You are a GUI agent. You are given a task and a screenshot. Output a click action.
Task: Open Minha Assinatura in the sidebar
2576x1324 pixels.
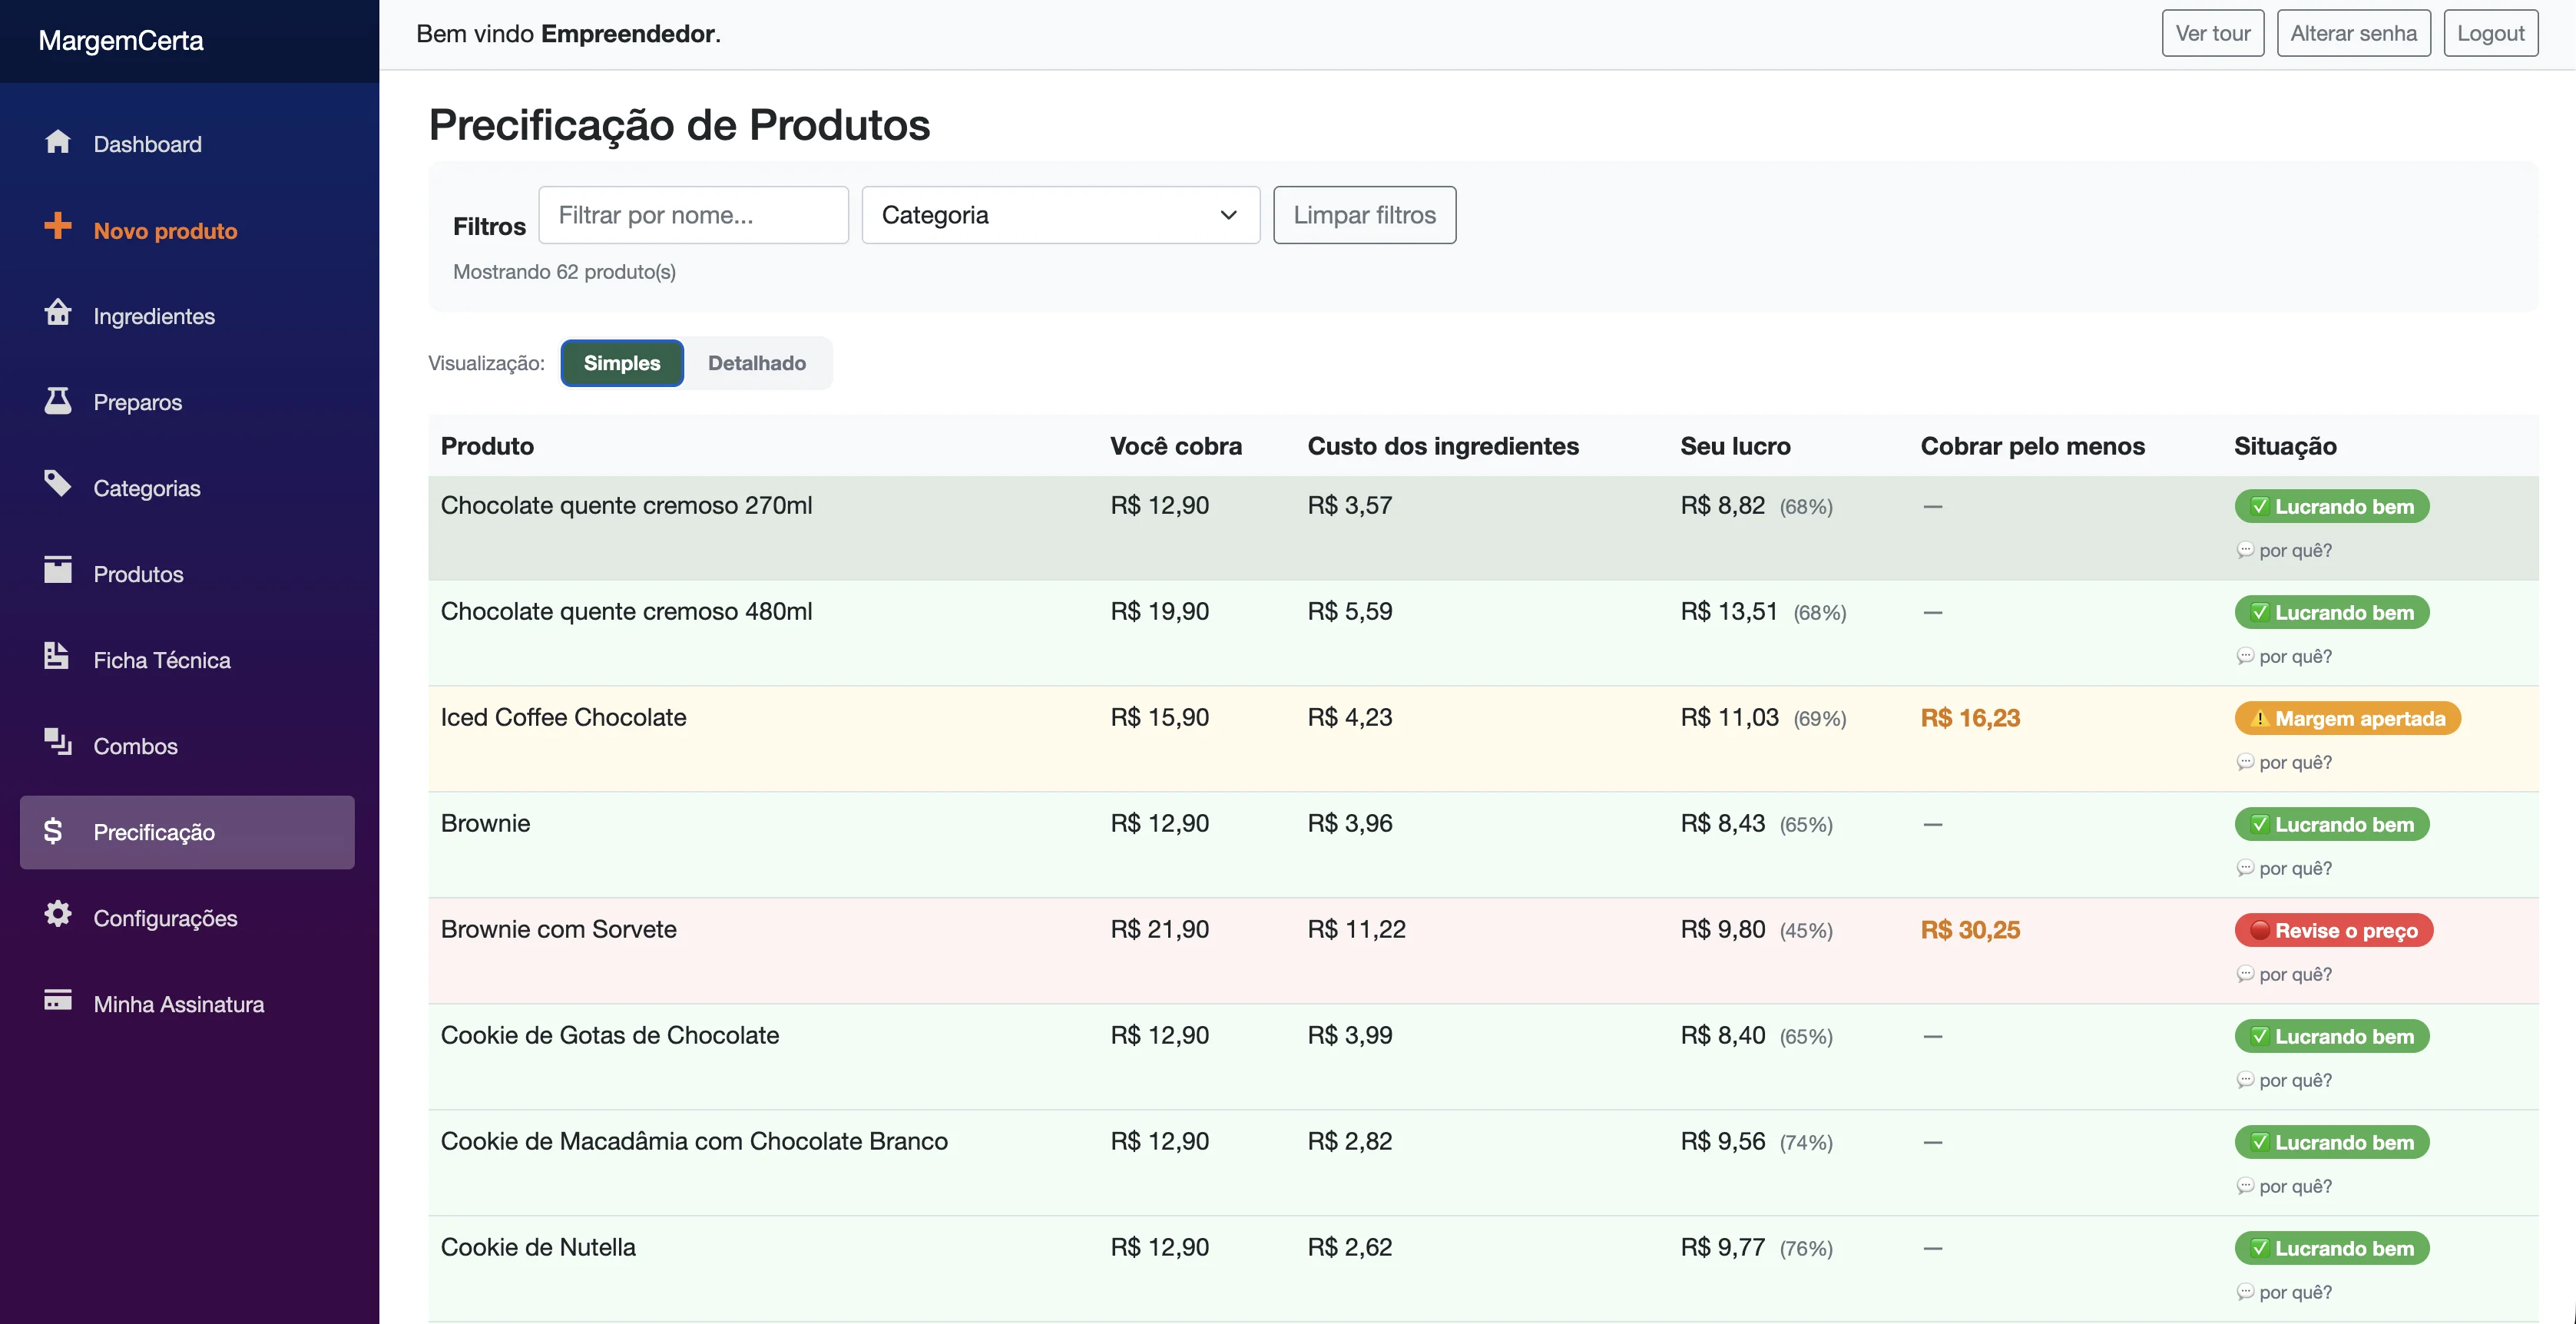187,1004
